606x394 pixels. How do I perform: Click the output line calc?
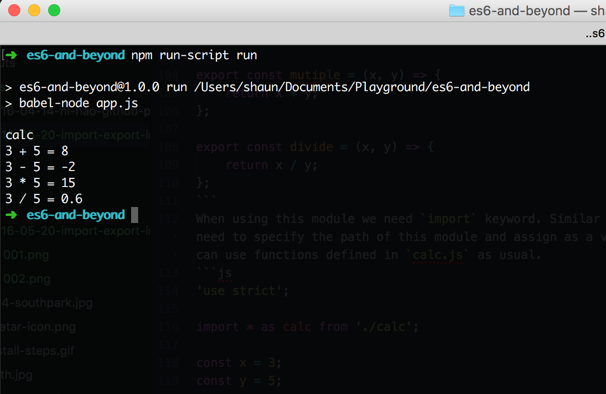pyautogui.click(x=19, y=135)
